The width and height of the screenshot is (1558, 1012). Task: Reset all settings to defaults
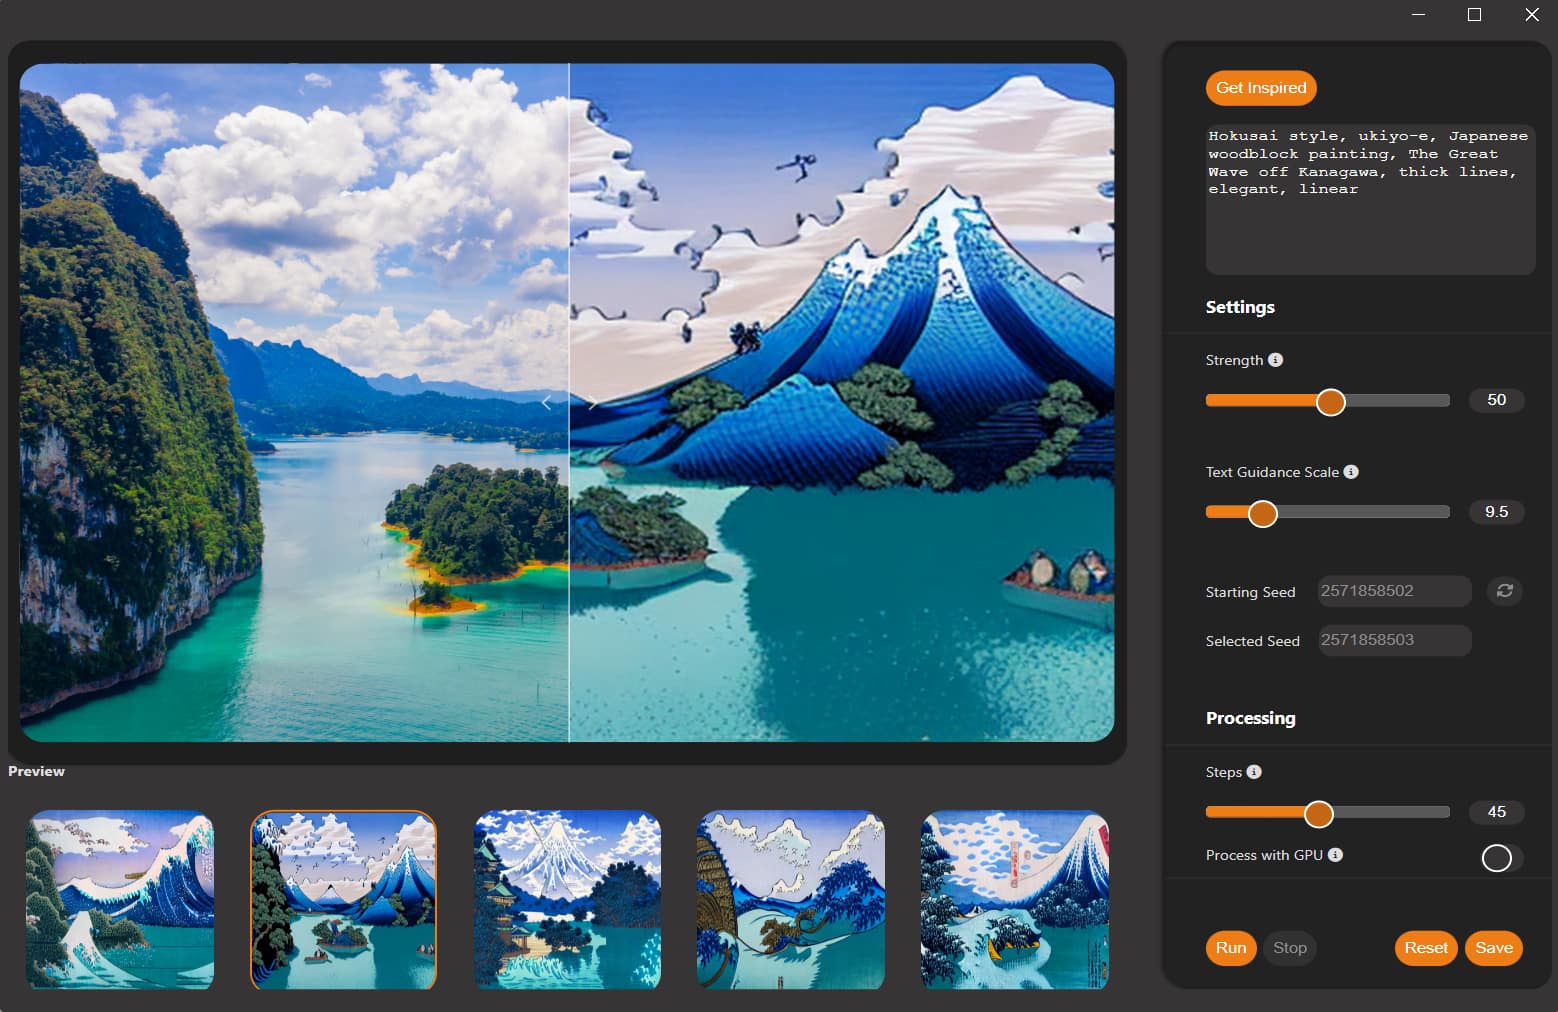click(x=1425, y=947)
